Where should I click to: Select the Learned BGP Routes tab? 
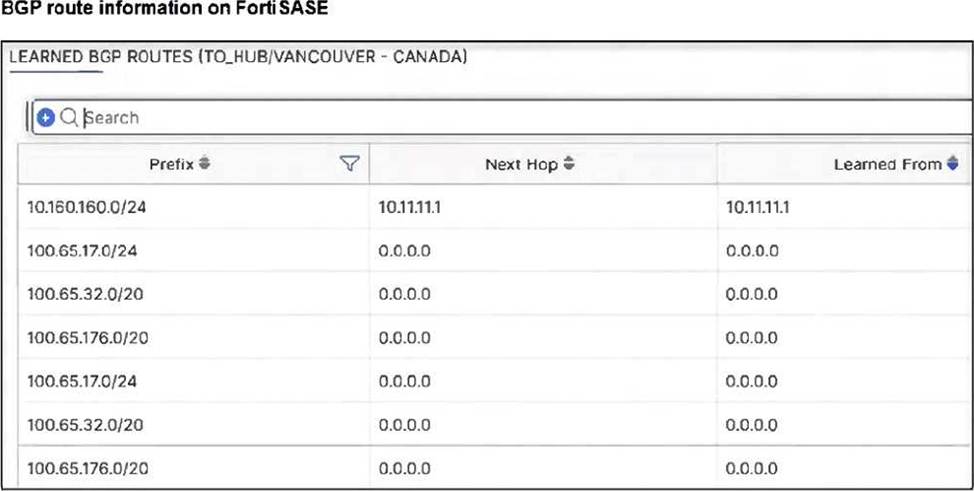click(238, 57)
